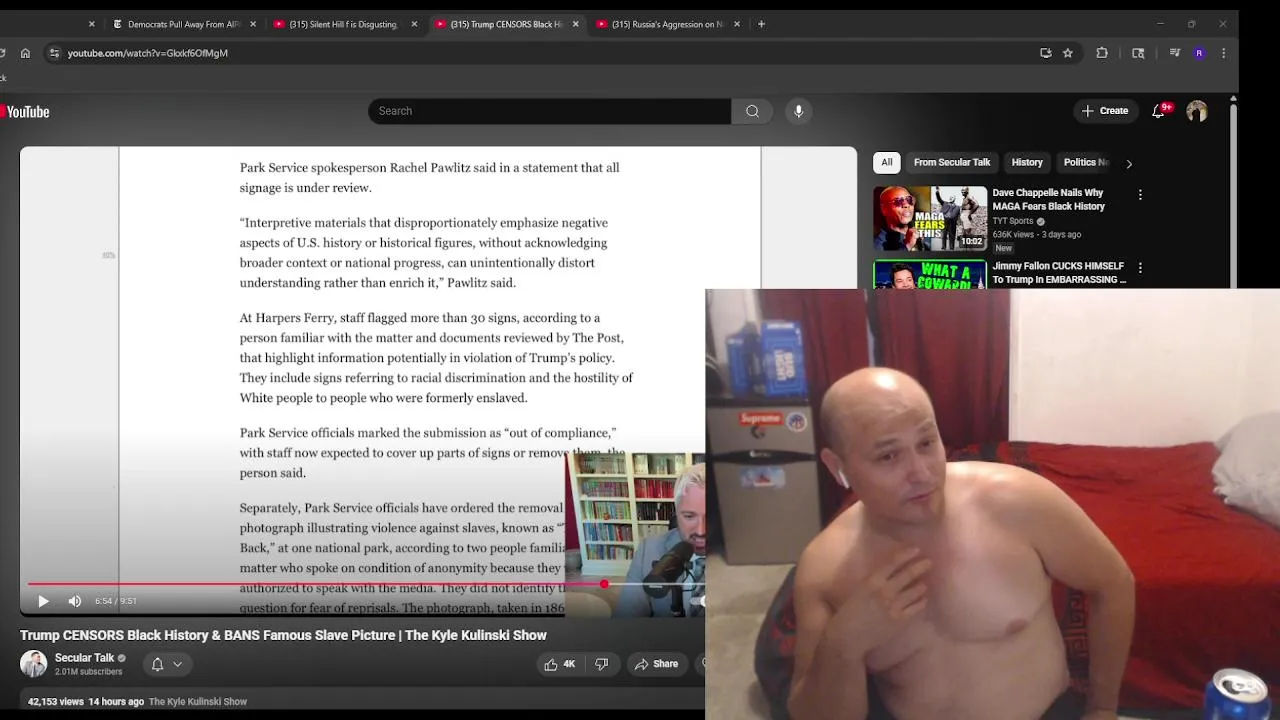1280x720 pixels.
Task: Click the browser Home icon
Action: [x=25, y=53]
